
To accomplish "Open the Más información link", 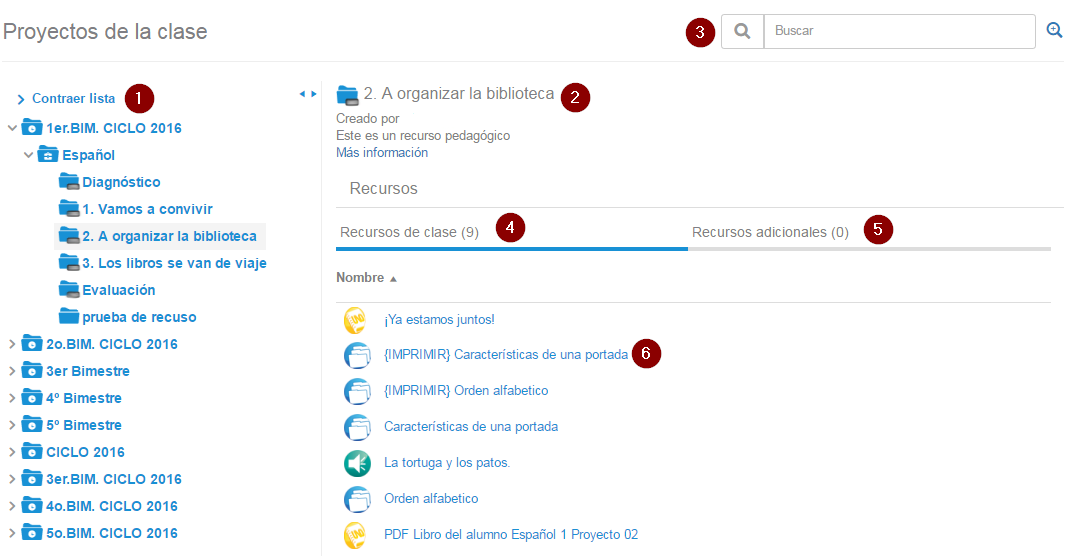I will (382, 153).
